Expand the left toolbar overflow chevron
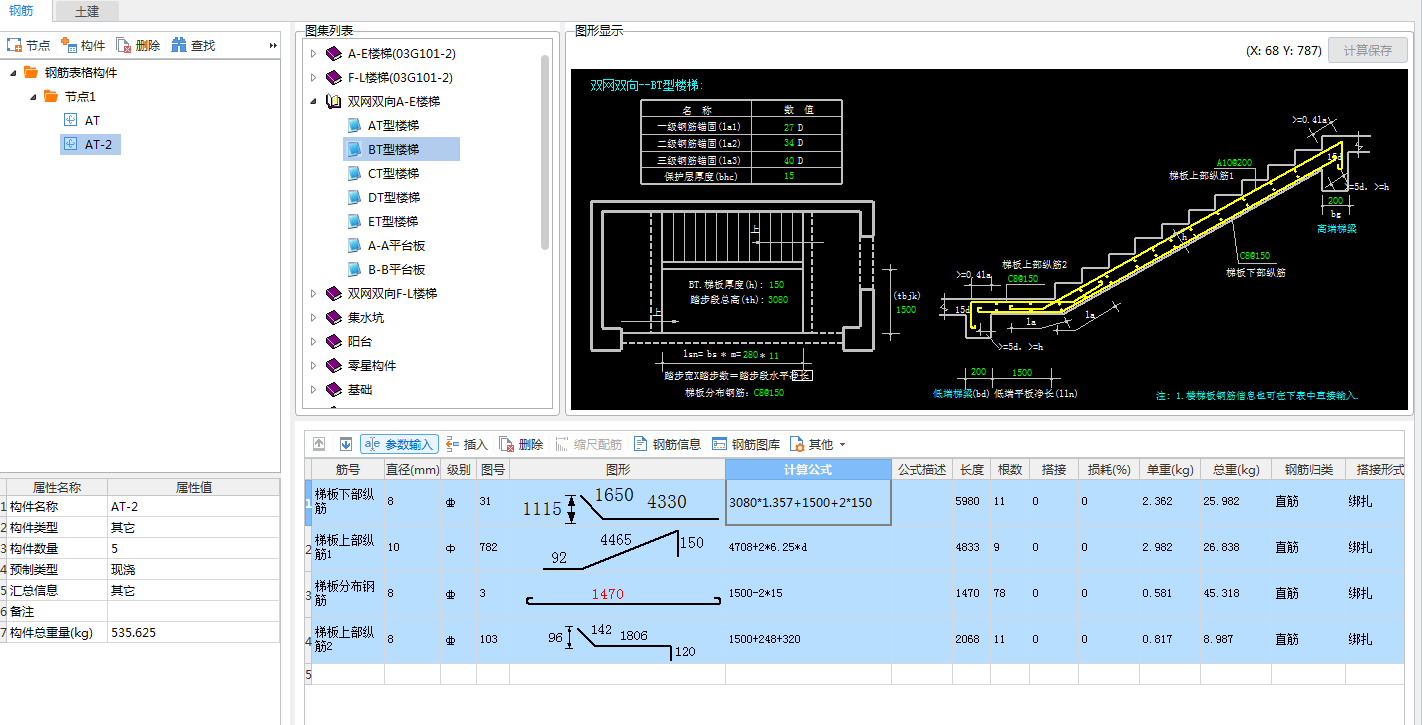 [273, 46]
